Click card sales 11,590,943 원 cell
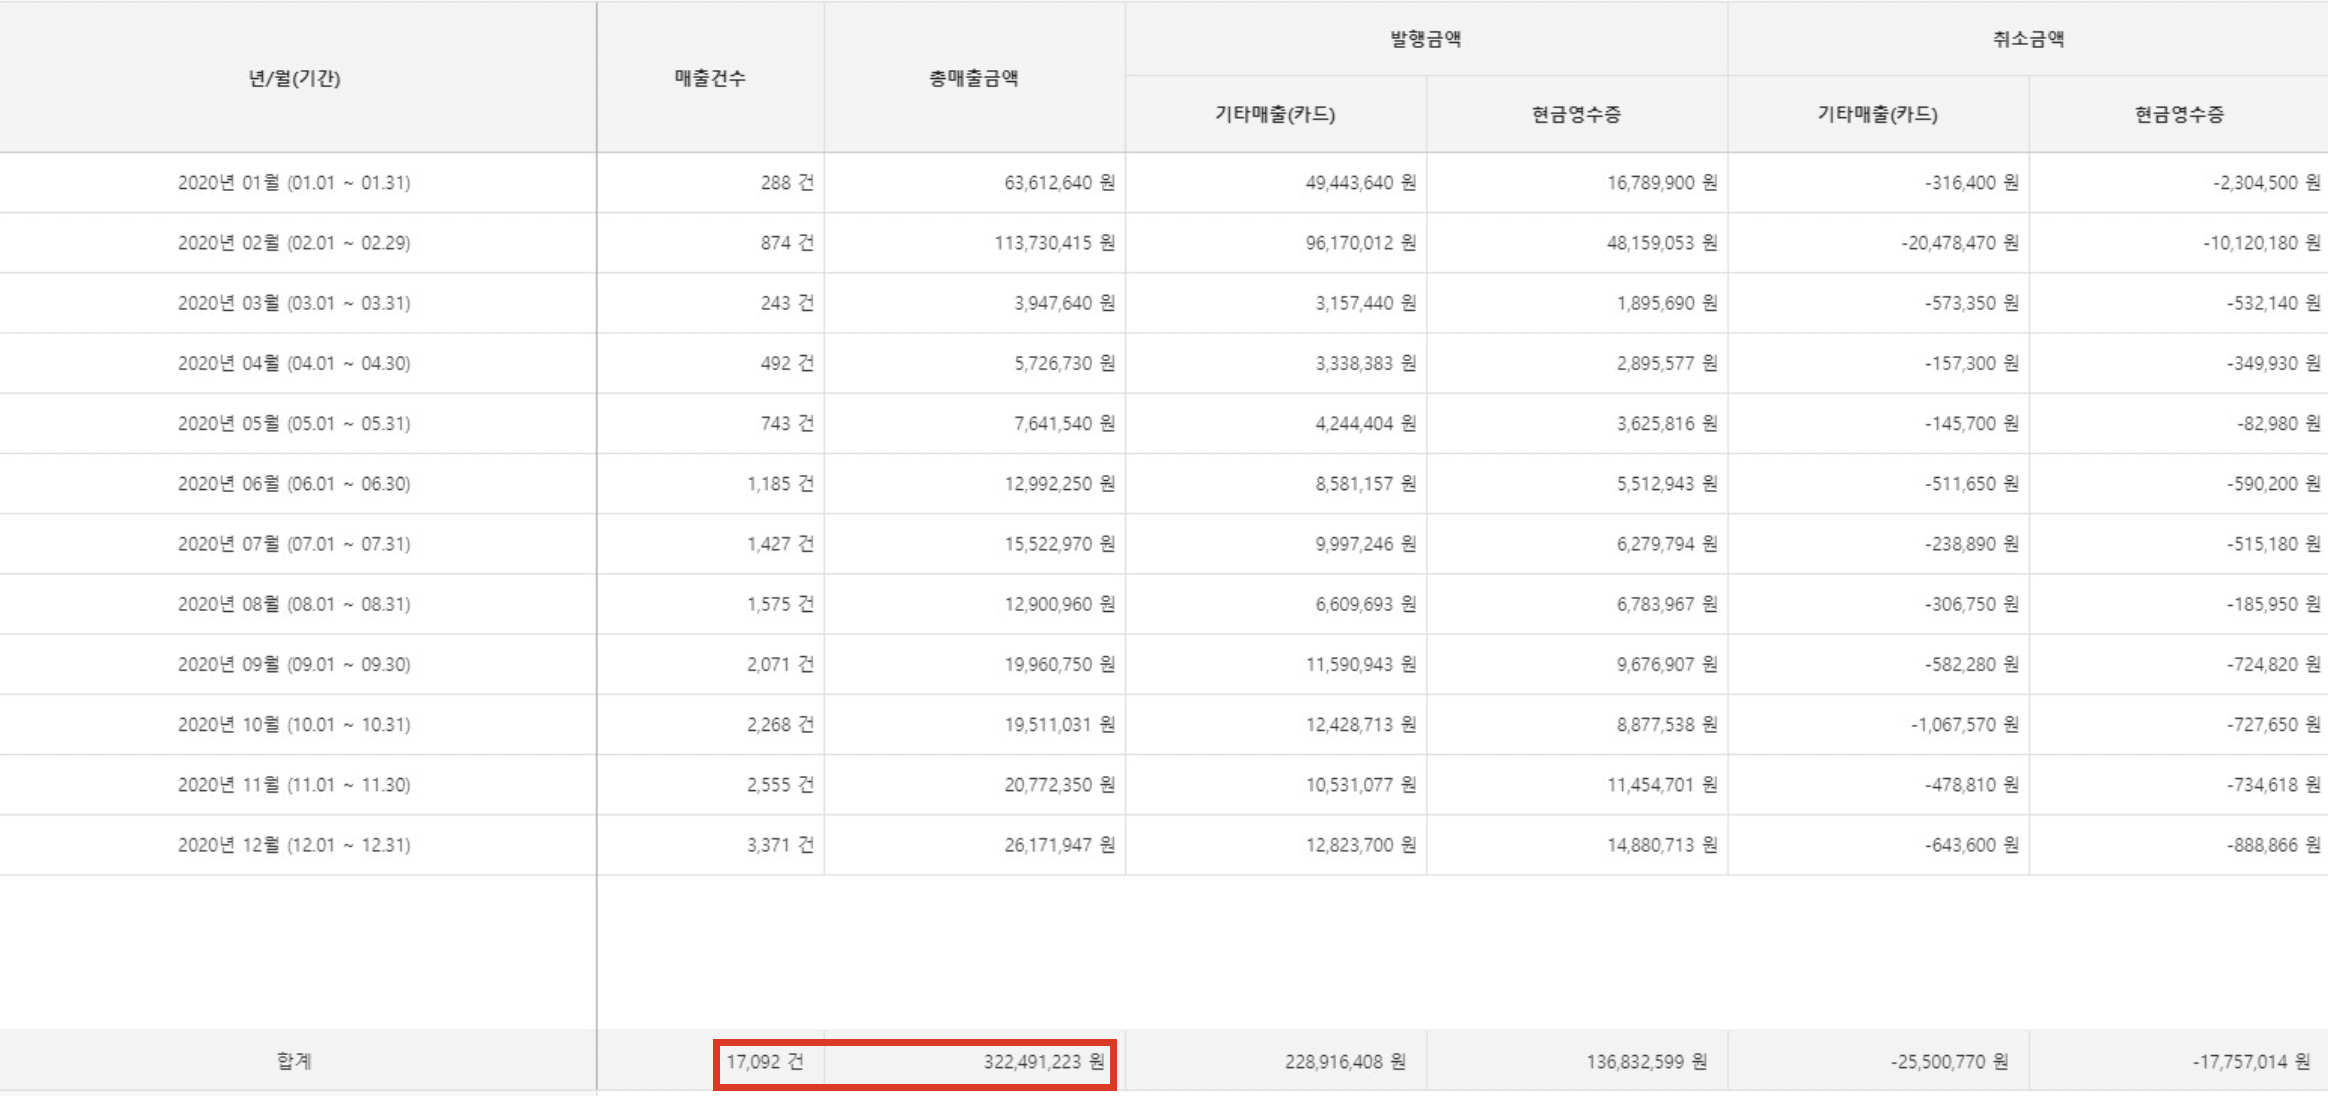This screenshot has width=2328, height=1096. click(x=1360, y=664)
